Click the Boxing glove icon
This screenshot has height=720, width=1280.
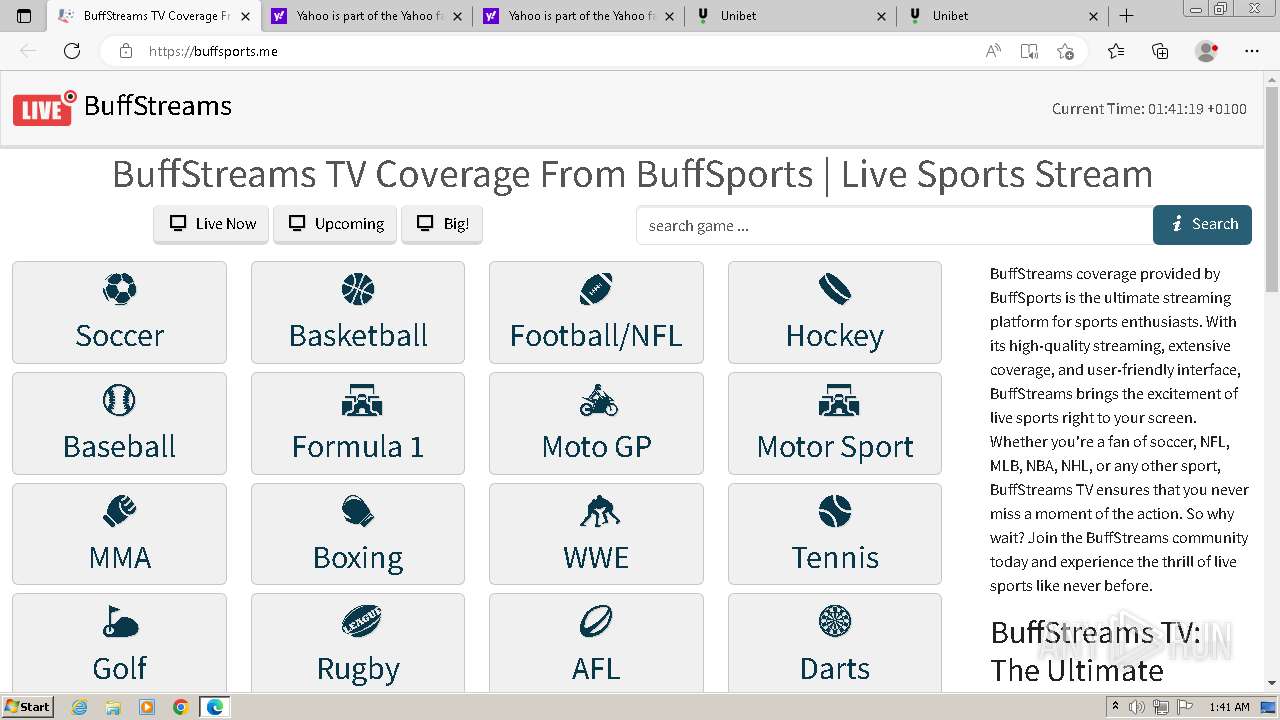pyautogui.click(x=357, y=511)
